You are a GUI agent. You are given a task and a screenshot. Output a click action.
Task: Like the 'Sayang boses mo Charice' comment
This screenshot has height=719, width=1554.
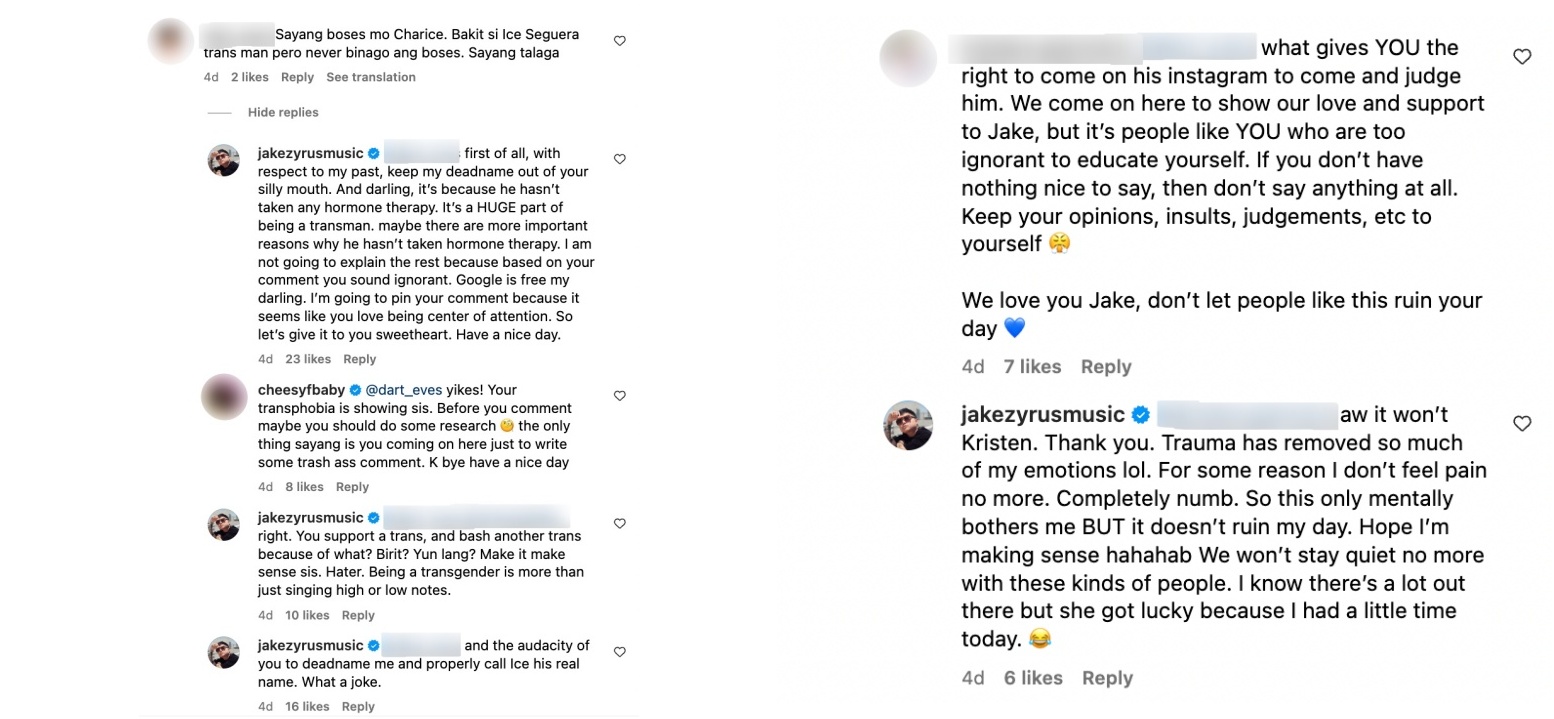[x=620, y=41]
